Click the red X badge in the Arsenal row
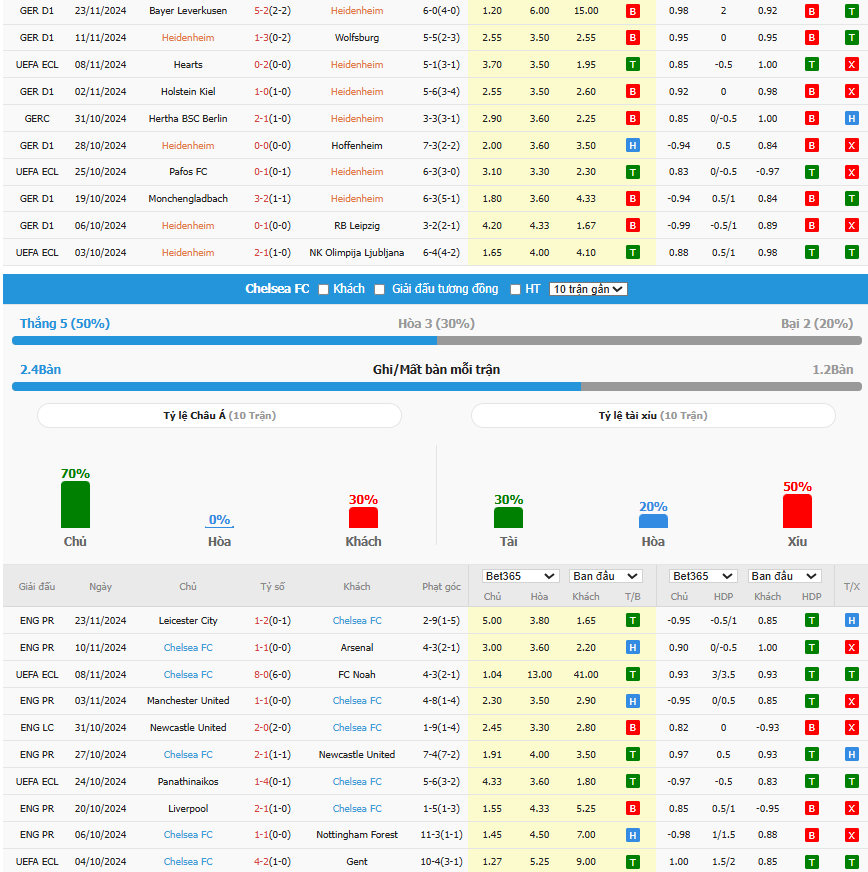This screenshot has width=868, height=872. pyautogui.click(x=851, y=647)
